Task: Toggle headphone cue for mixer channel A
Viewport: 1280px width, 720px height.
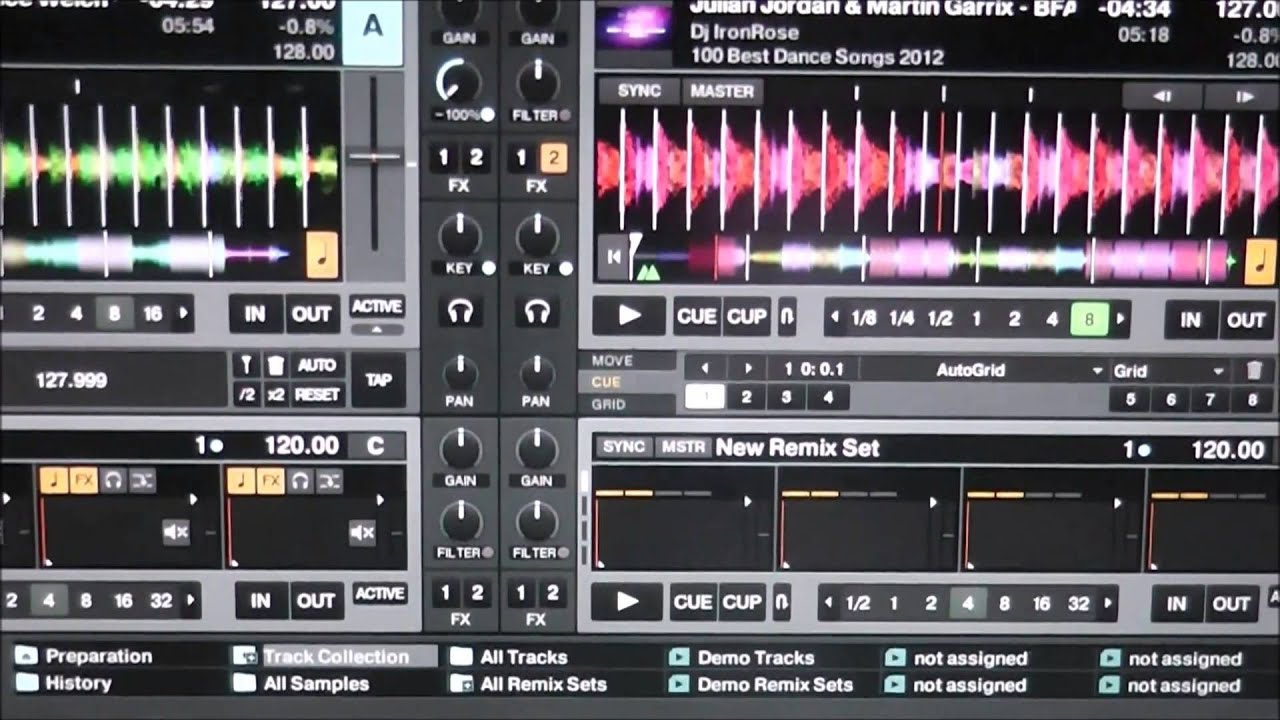Action: 460,313
